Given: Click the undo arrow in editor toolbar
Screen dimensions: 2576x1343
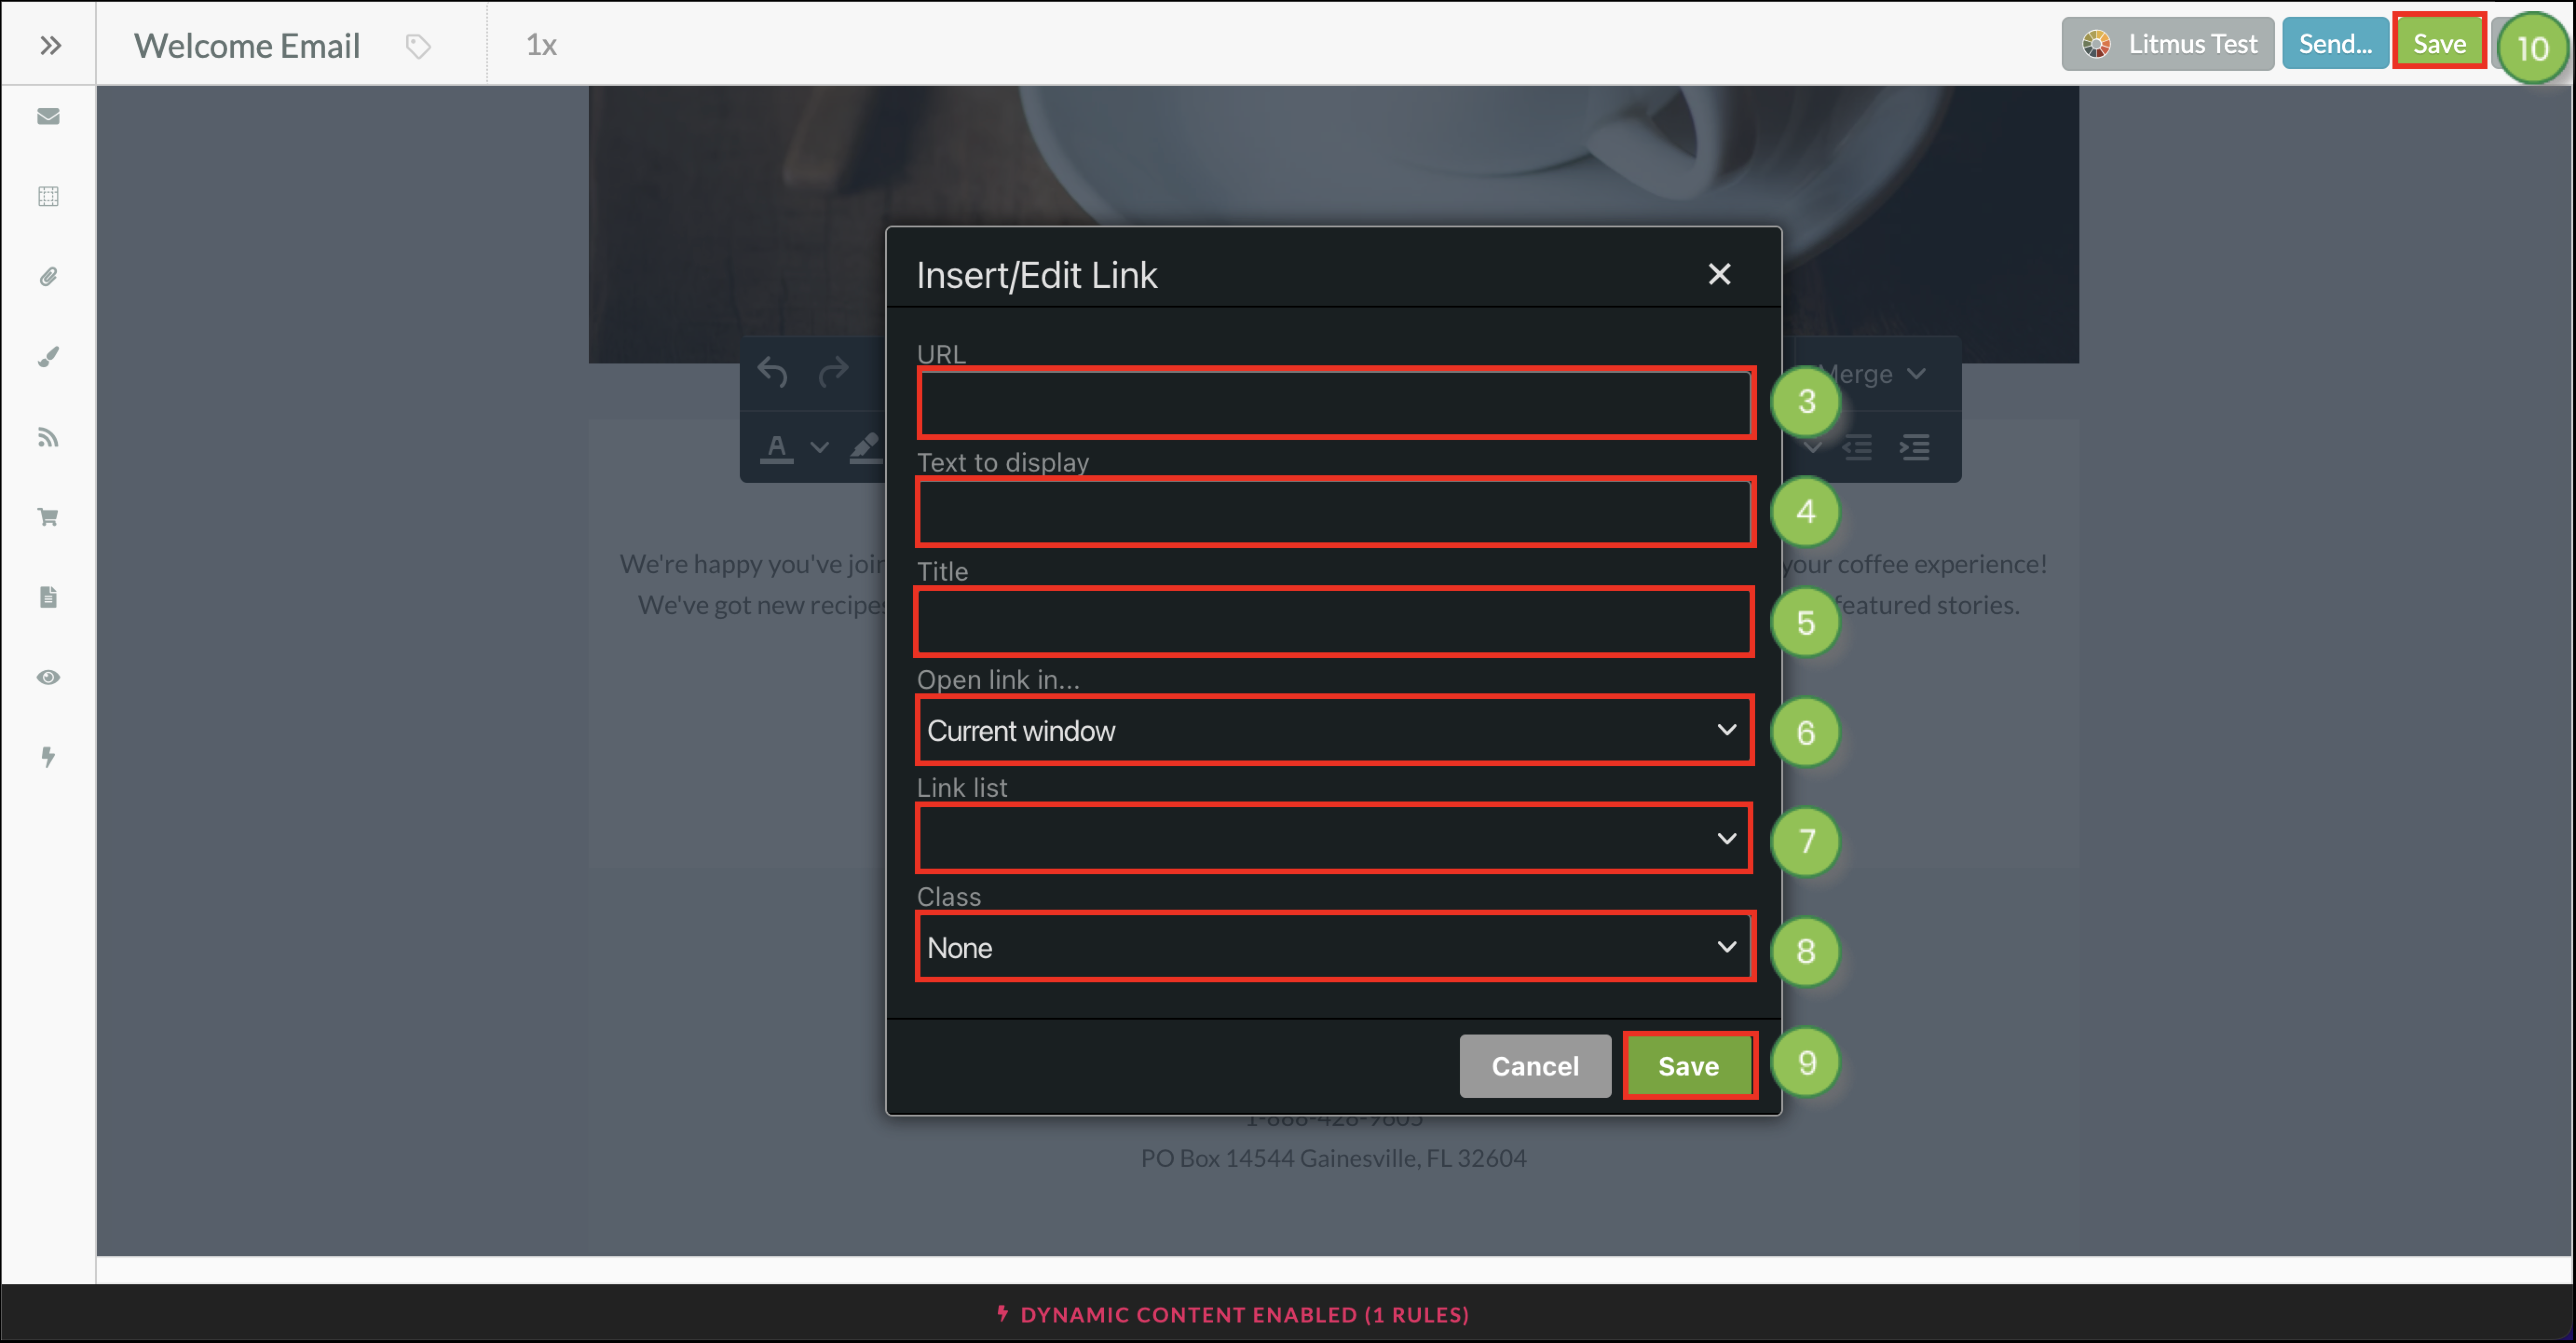Looking at the screenshot, I should pos(772,372).
